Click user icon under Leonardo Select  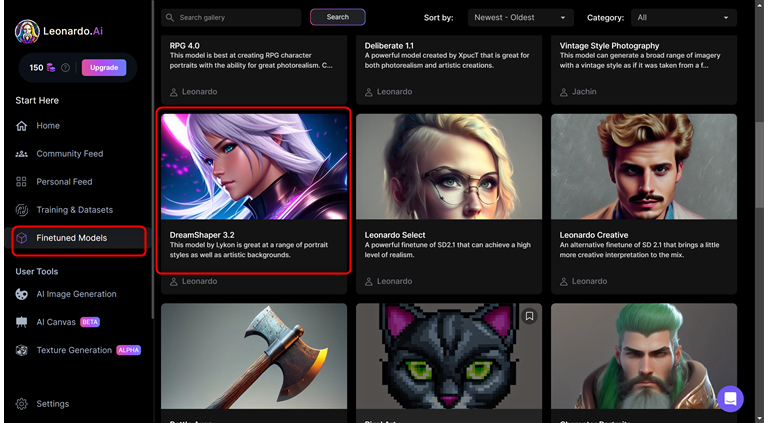click(x=369, y=282)
